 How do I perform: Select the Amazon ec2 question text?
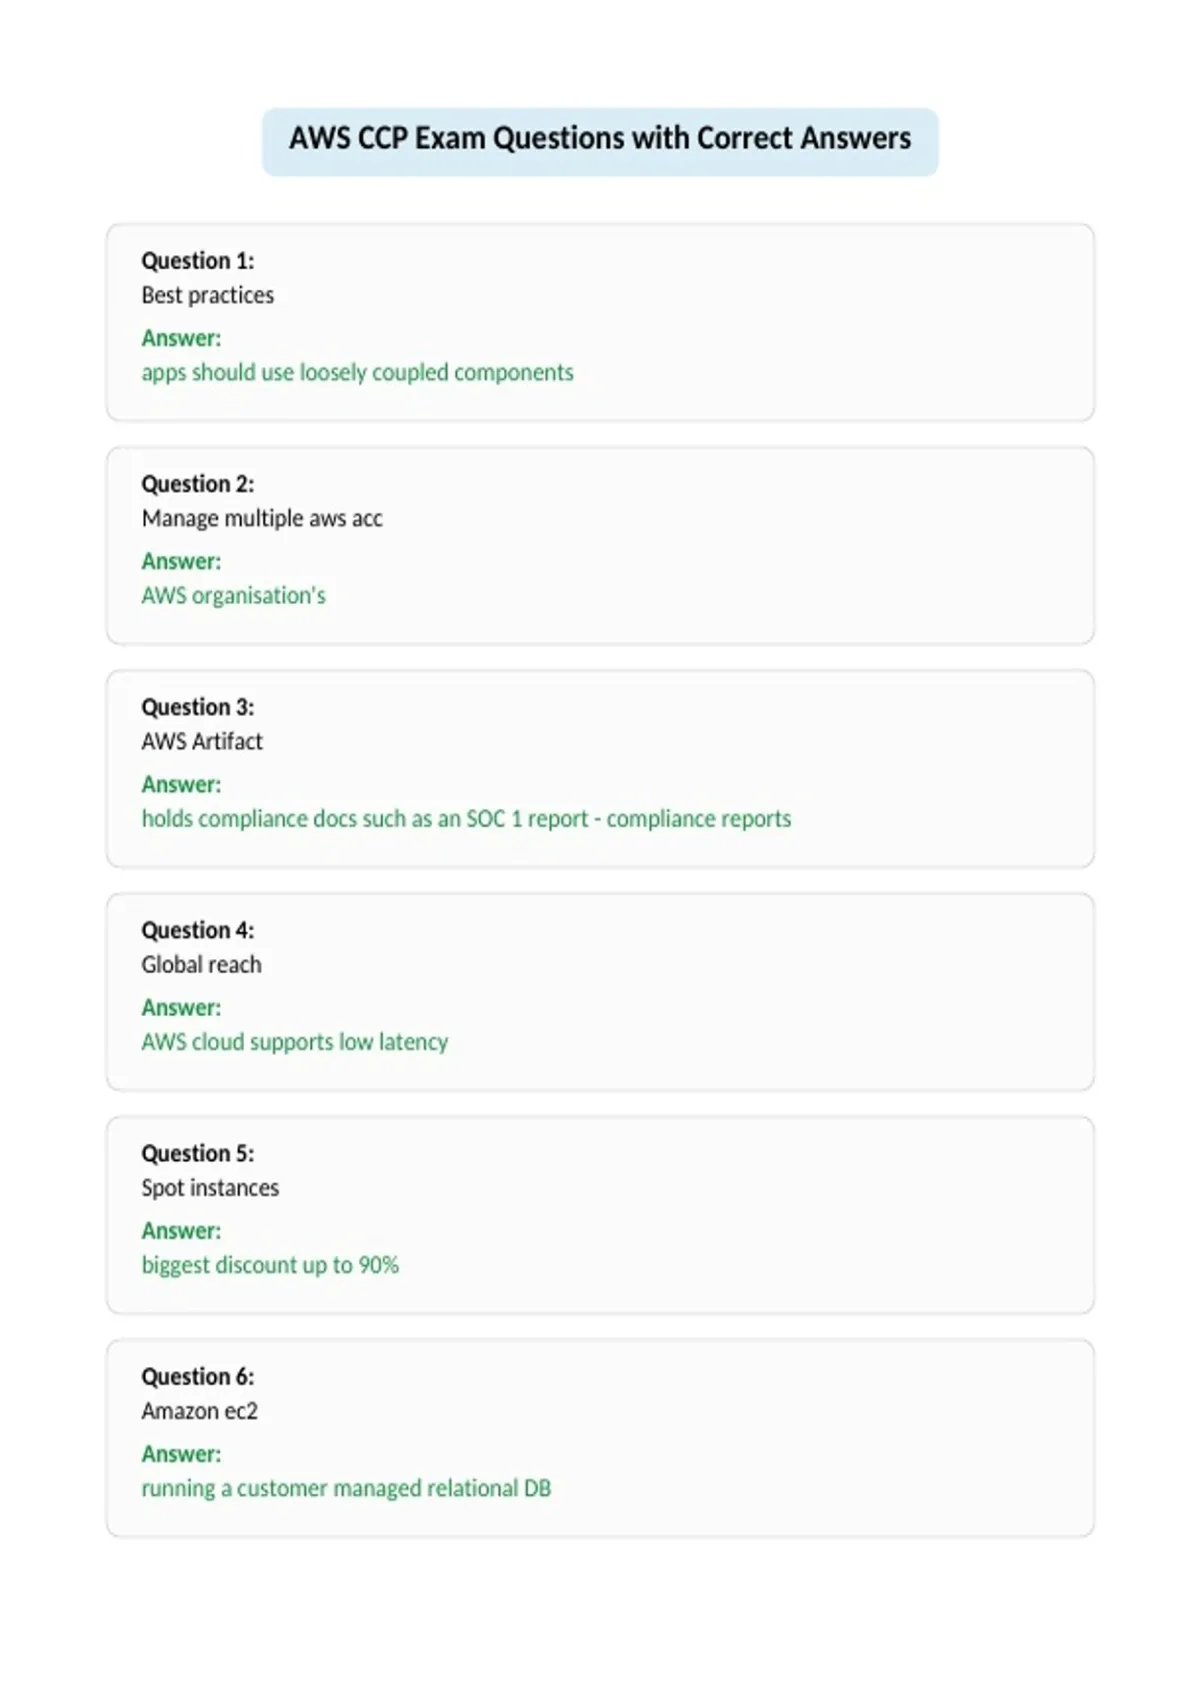pos(199,1411)
